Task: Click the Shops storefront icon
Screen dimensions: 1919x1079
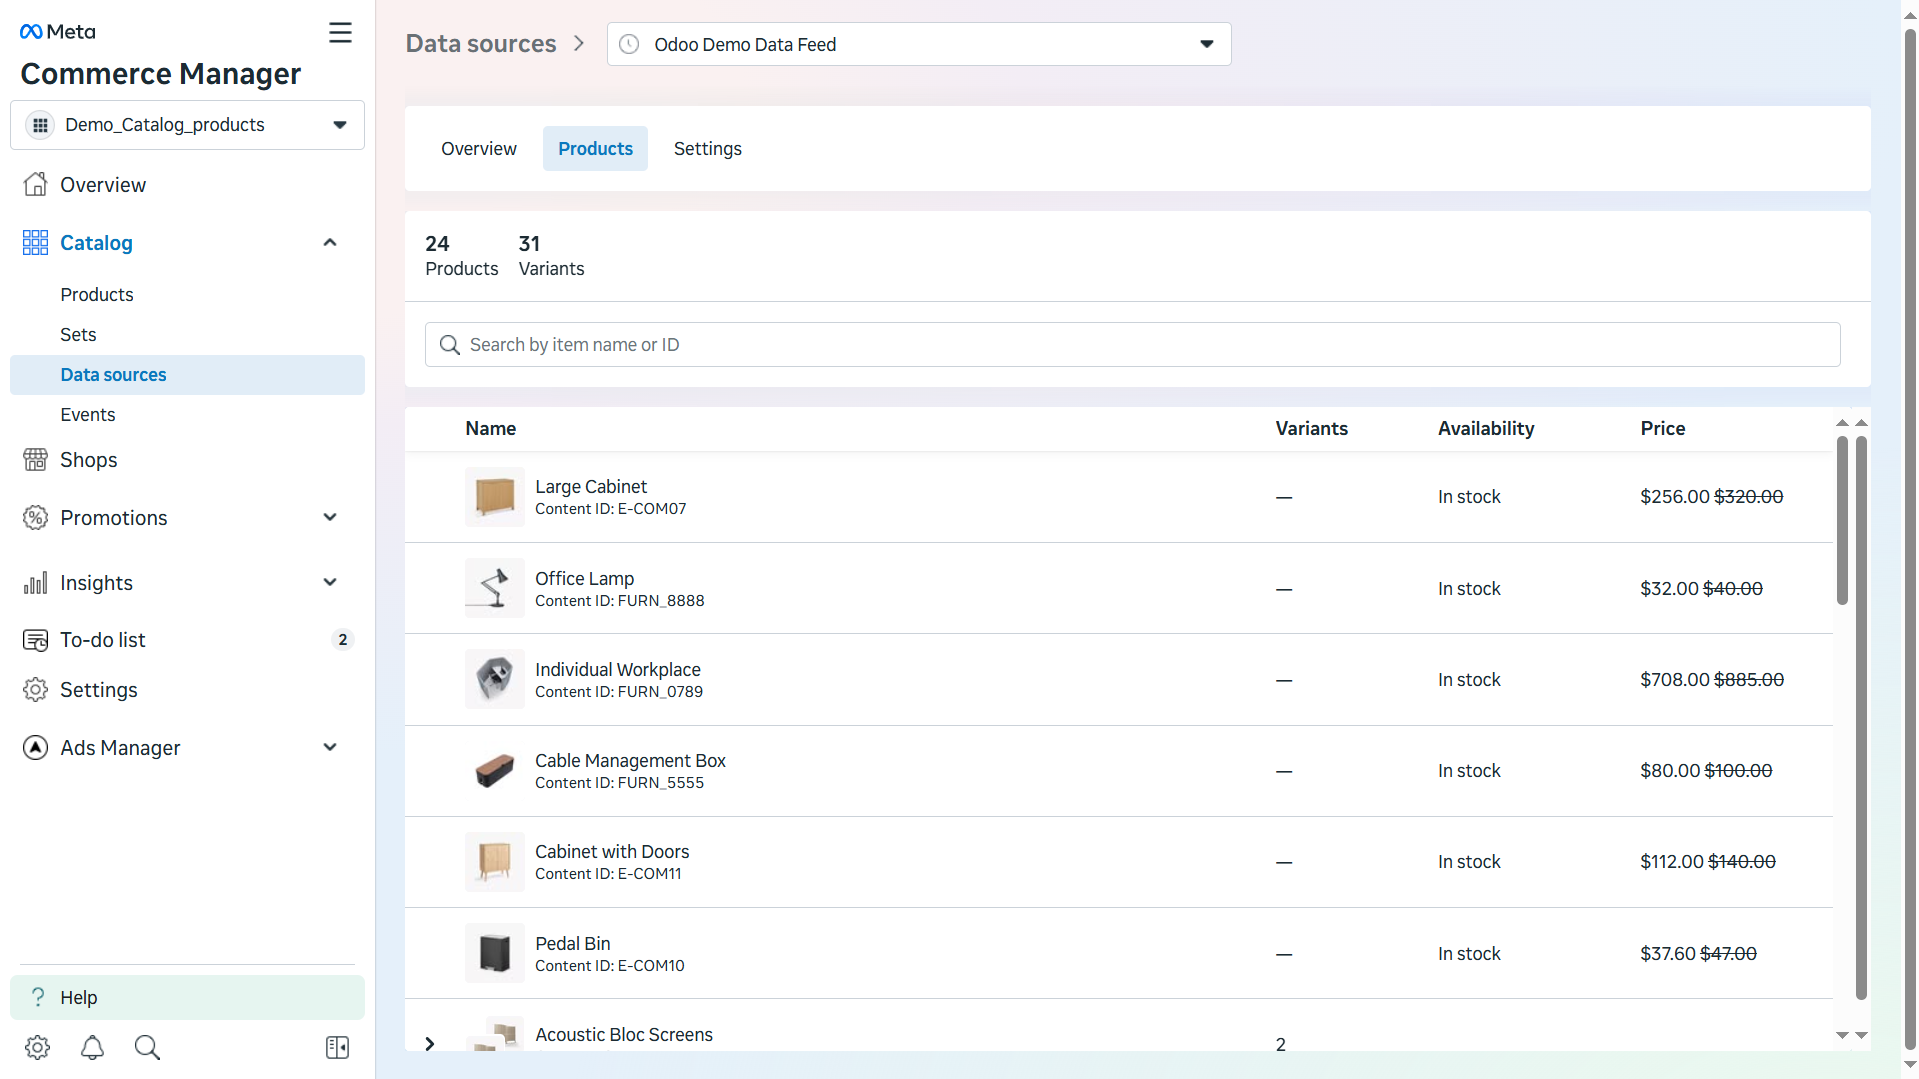Action: [x=35, y=460]
